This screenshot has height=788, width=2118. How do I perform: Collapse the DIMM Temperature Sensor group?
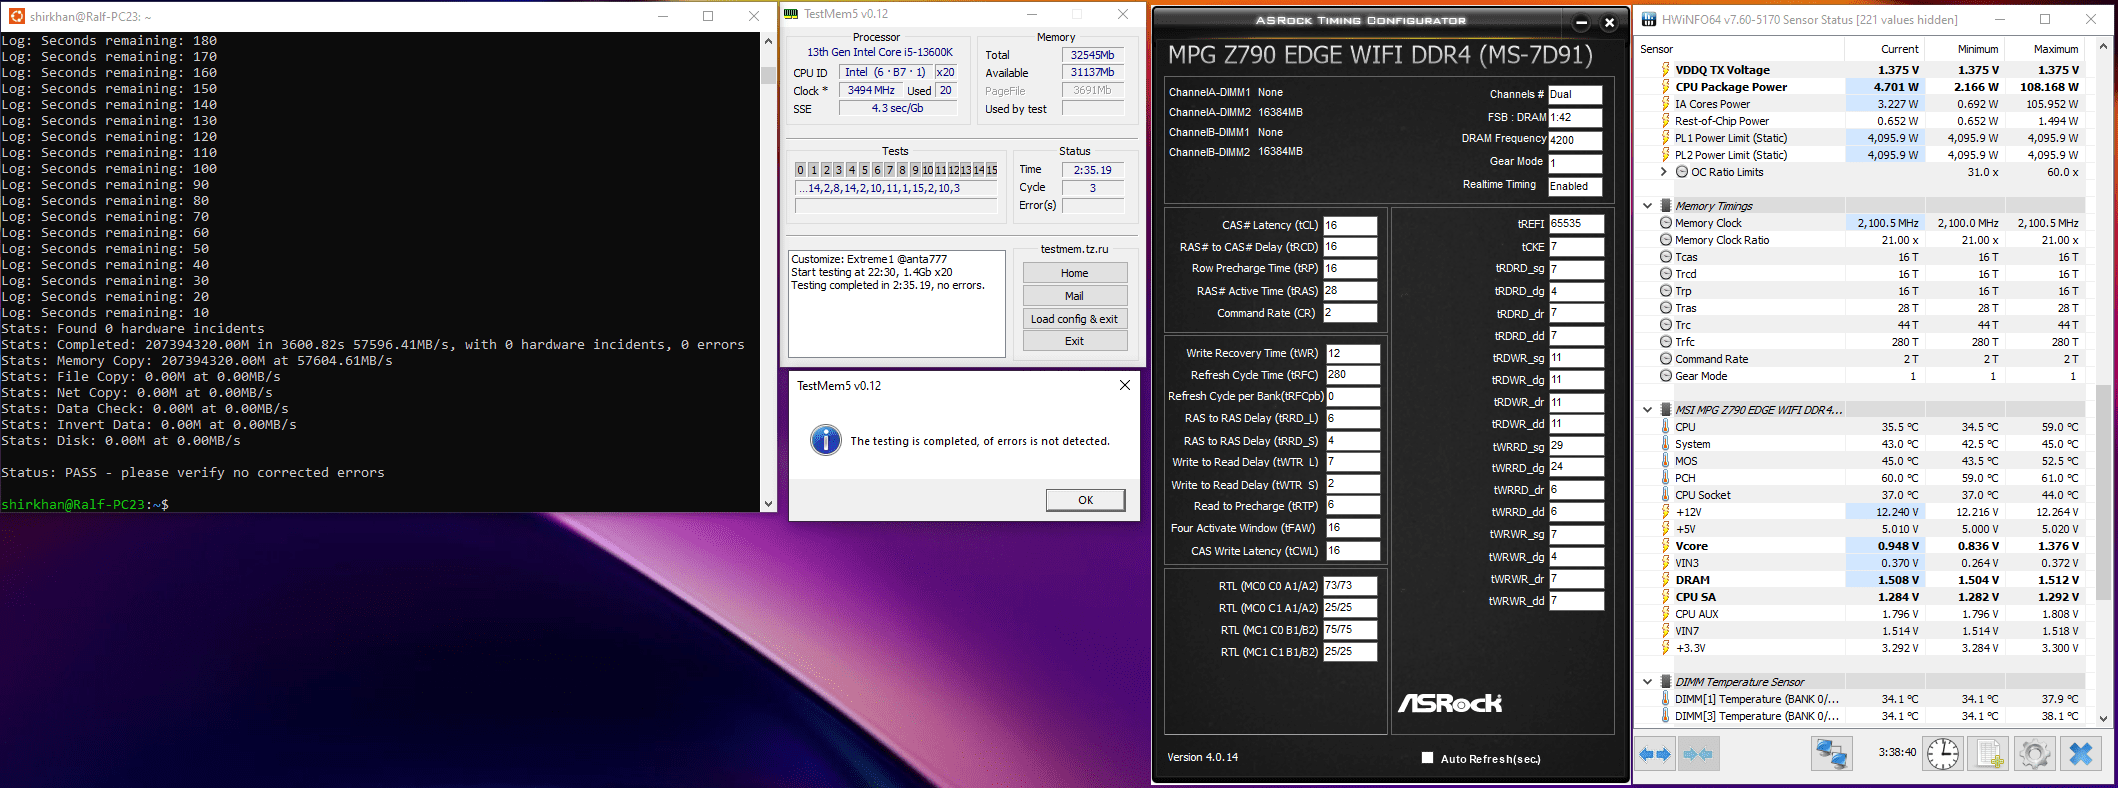(x=1648, y=682)
